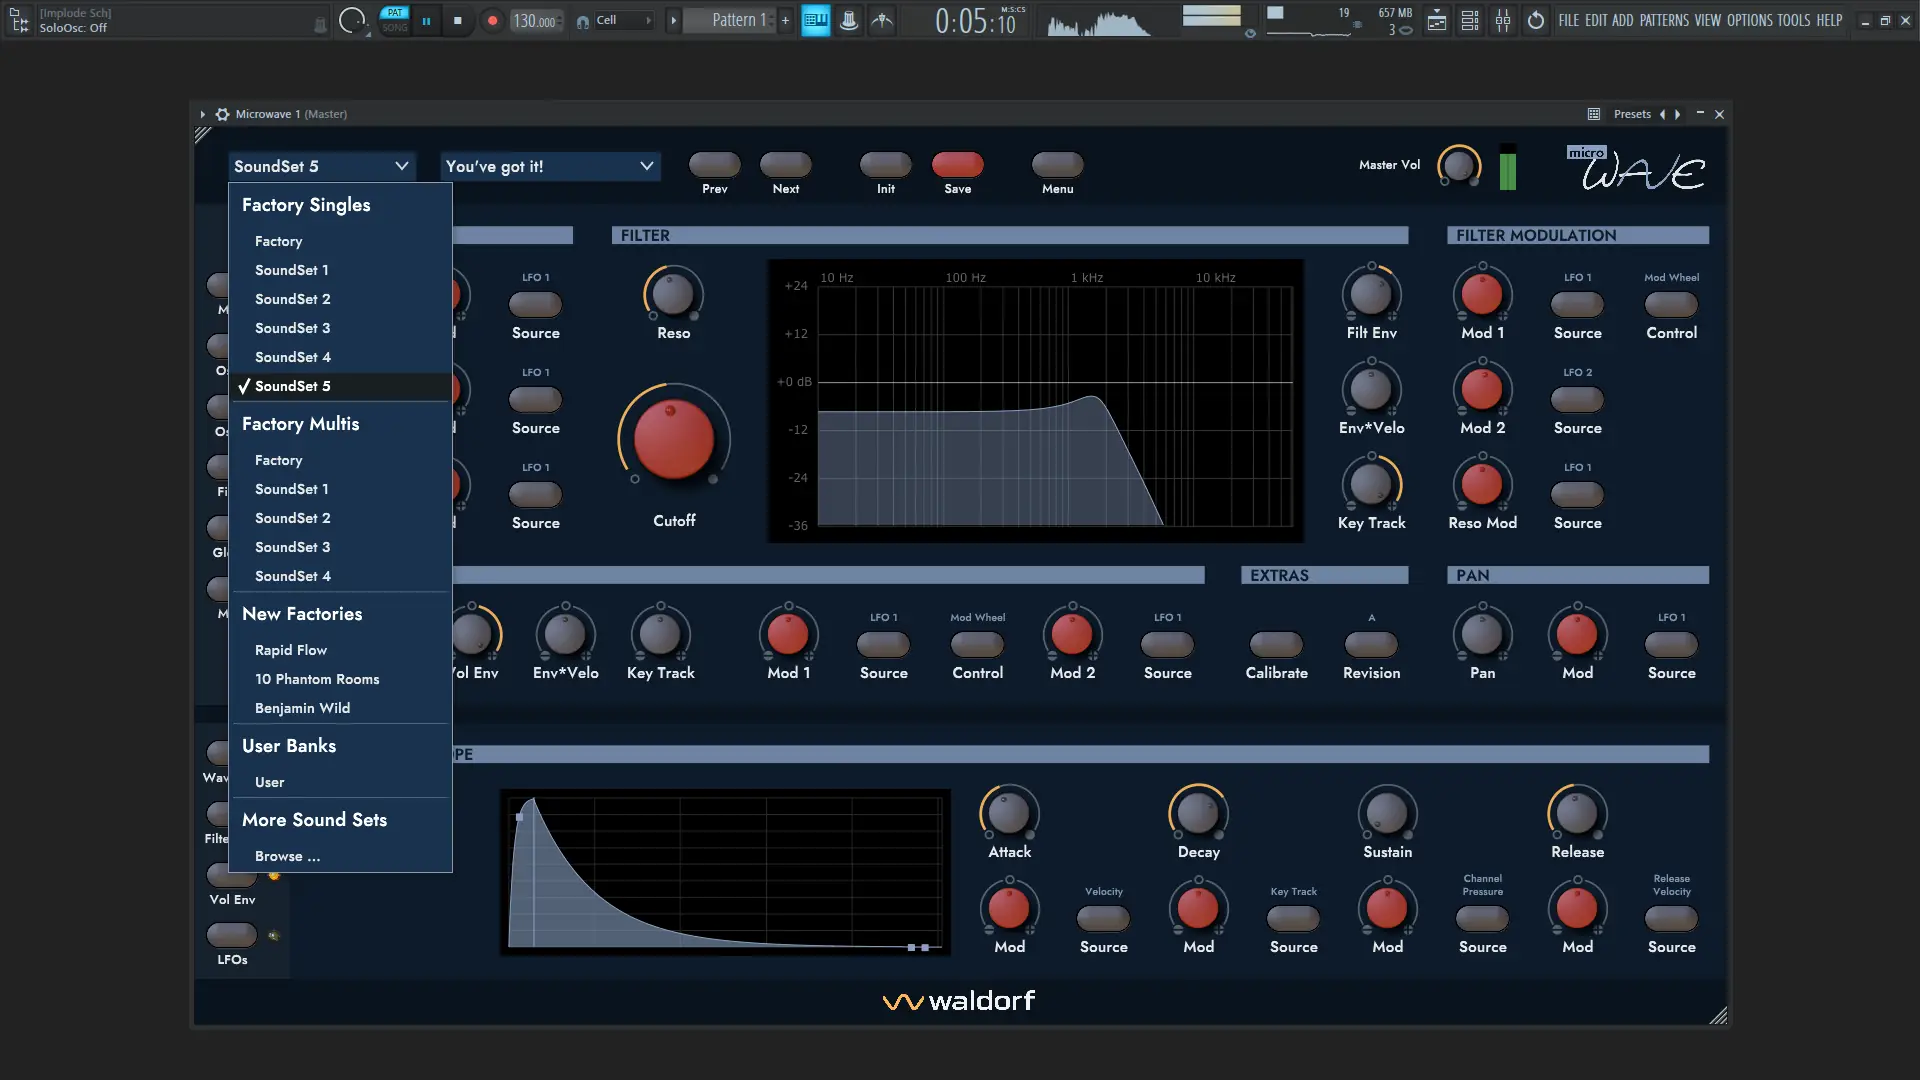The image size is (1920, 1080).
Task: Open the mixer icon in top toolbar
Action: (1503, 20)
